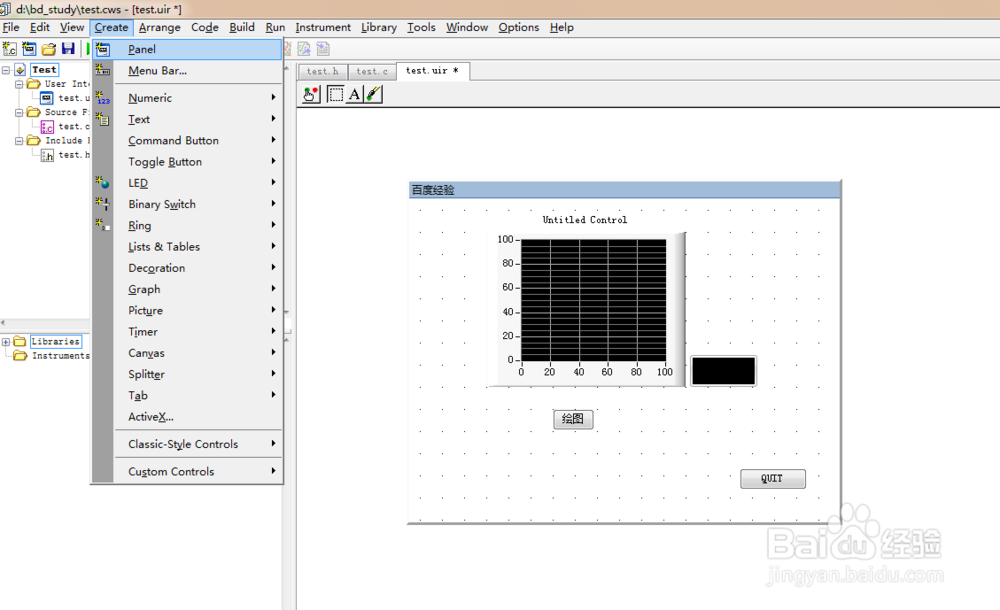Open the Instrument menu

323,27
